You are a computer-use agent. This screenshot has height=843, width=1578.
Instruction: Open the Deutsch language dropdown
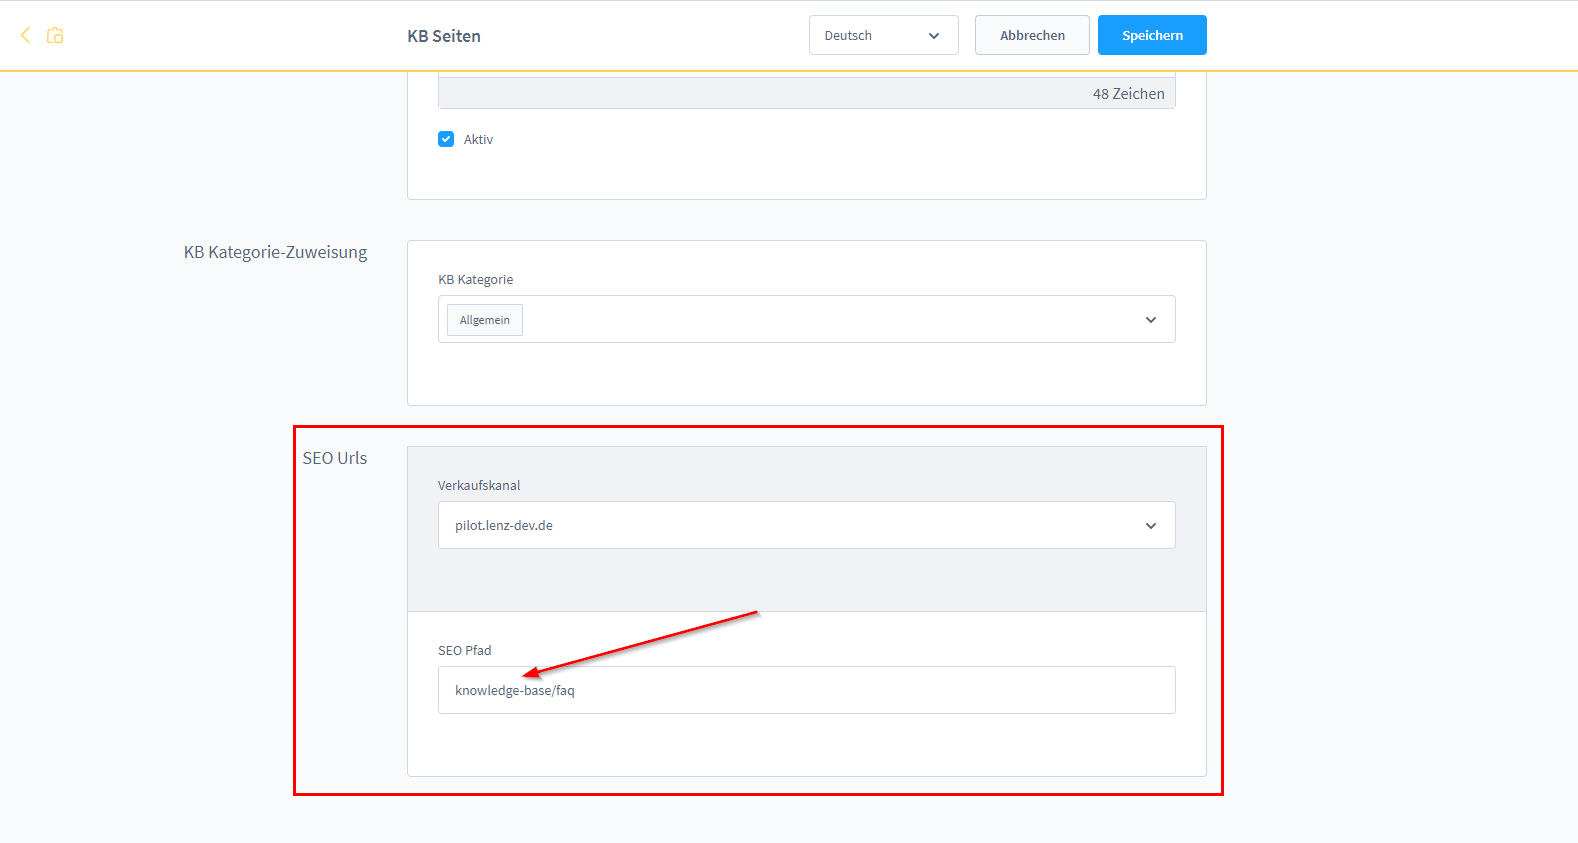click(883, 35)
